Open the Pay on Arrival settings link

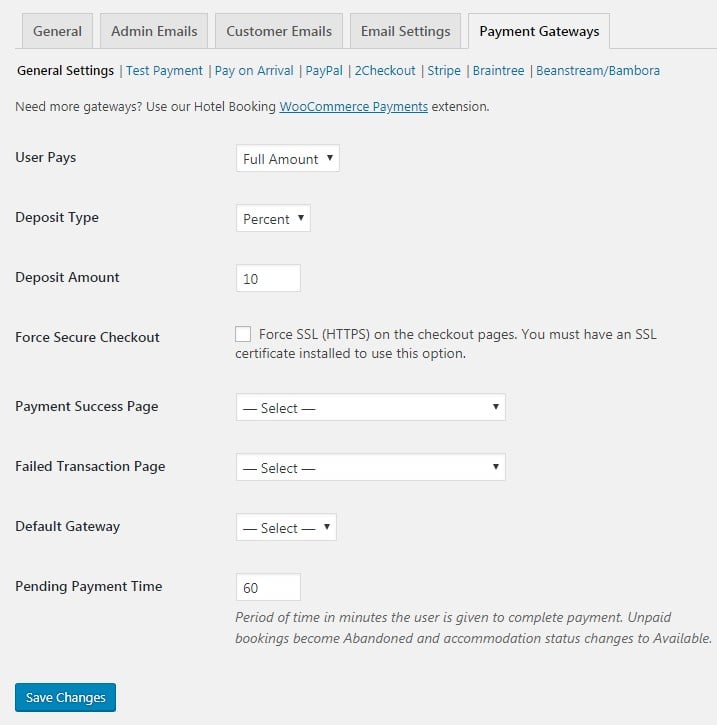[x=254, y=71]
